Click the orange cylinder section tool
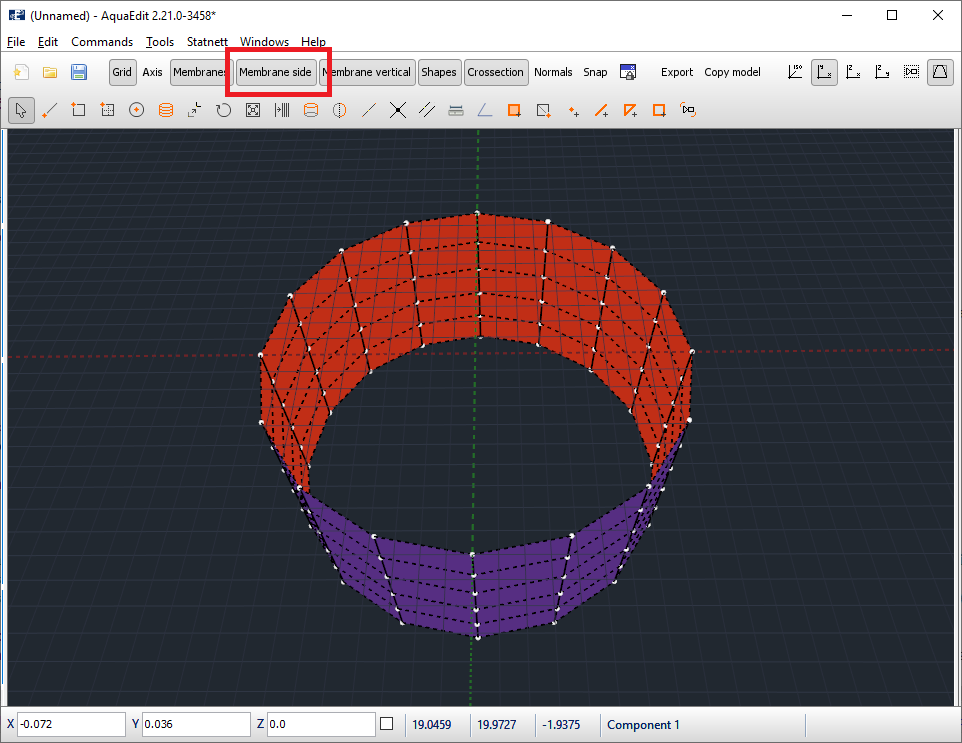Screen dimensions: 962x743 pos(311,110)
